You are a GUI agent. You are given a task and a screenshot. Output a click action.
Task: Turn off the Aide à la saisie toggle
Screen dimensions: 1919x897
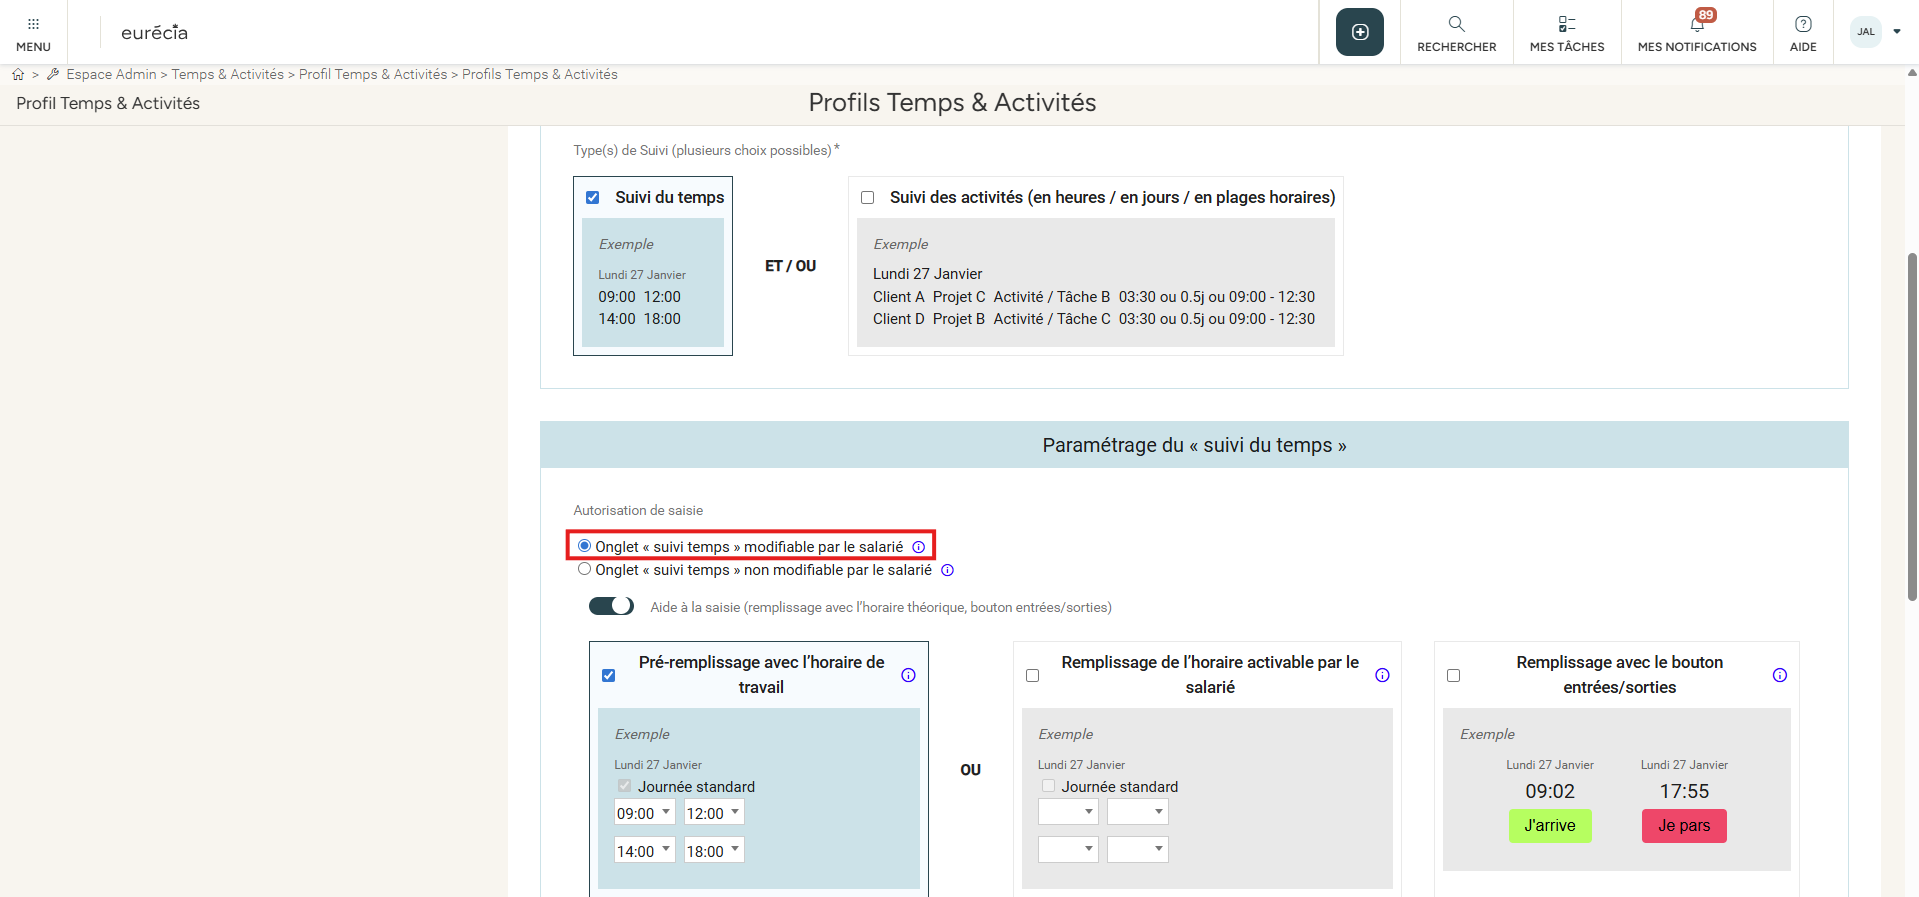click(611, 606)
